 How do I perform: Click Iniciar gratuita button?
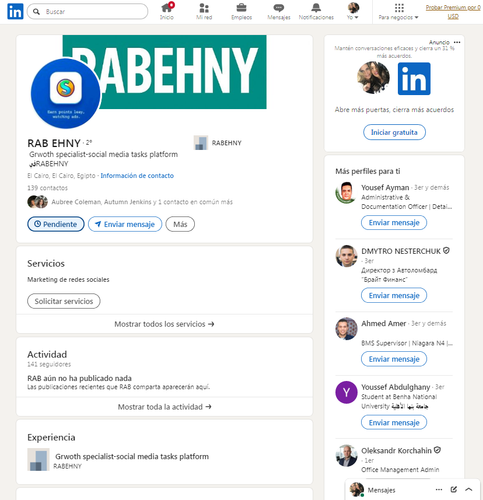(394, 132)
